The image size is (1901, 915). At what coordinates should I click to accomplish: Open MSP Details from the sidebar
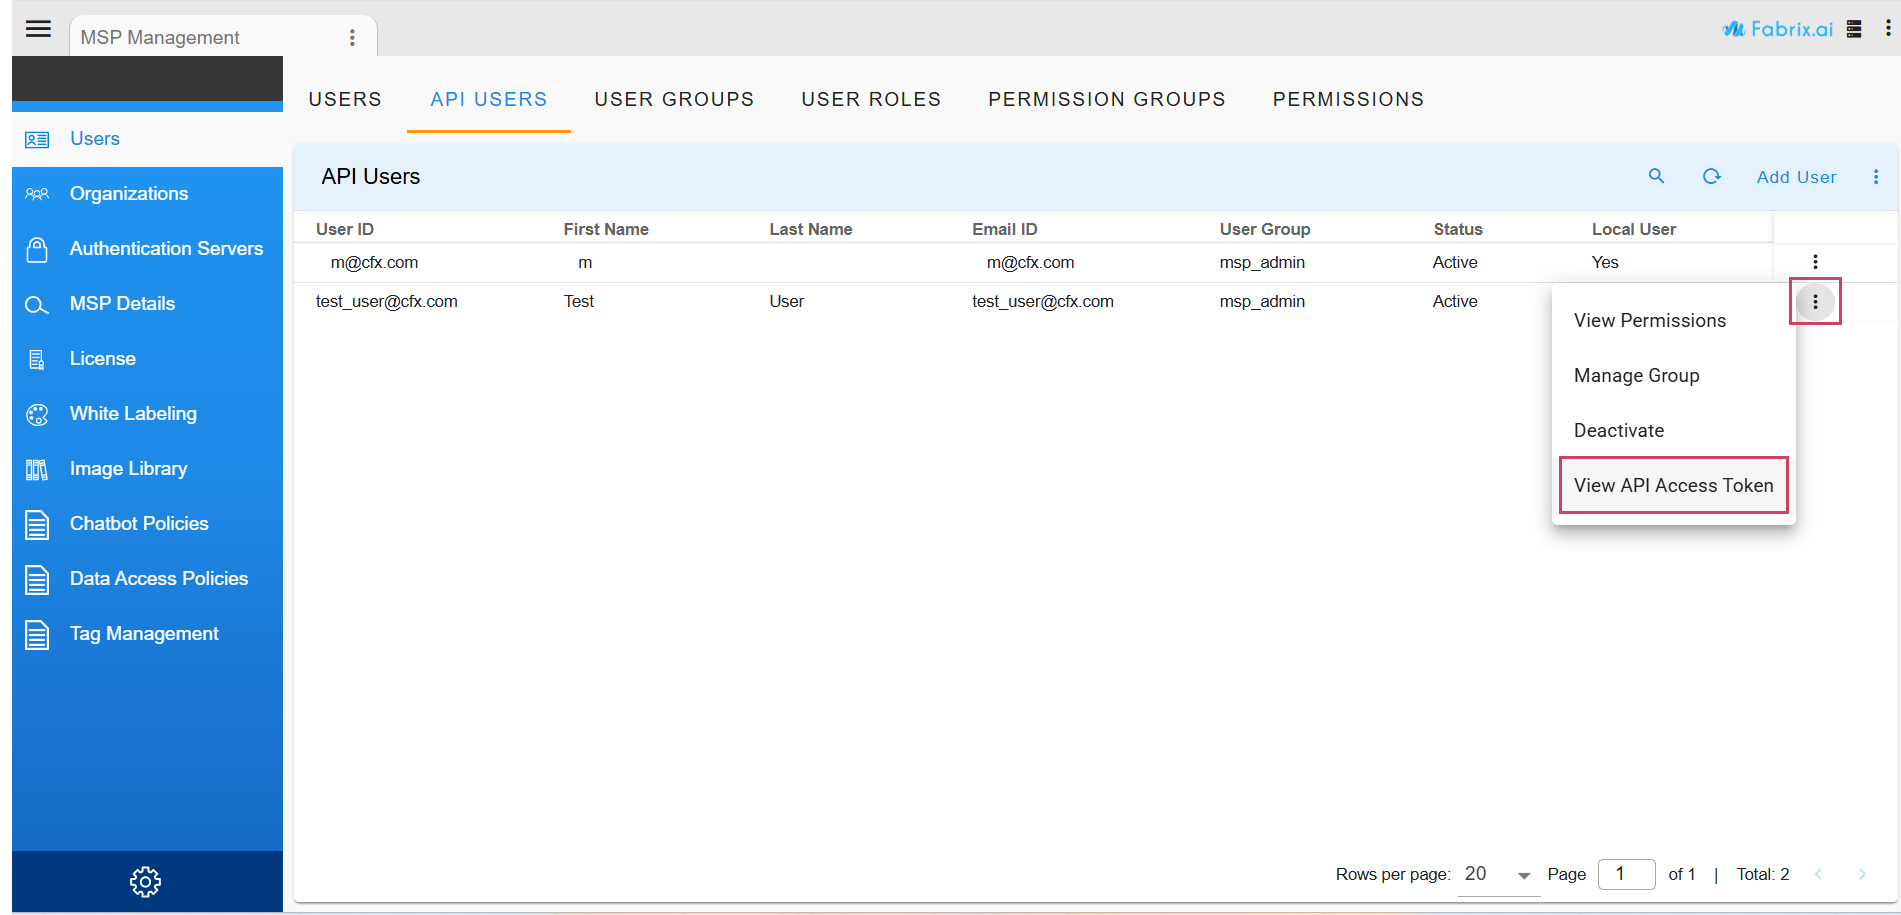click(122, 303)
